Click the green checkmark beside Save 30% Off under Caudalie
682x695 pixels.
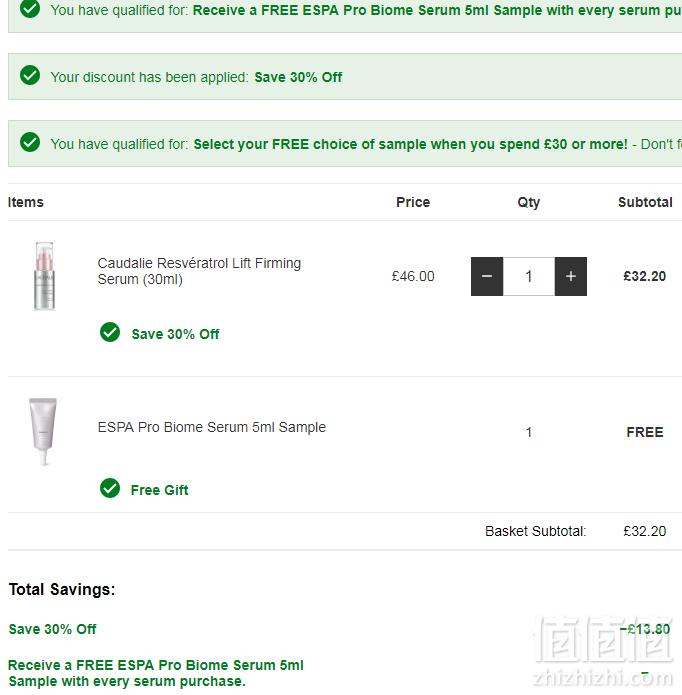pos(110,332)
